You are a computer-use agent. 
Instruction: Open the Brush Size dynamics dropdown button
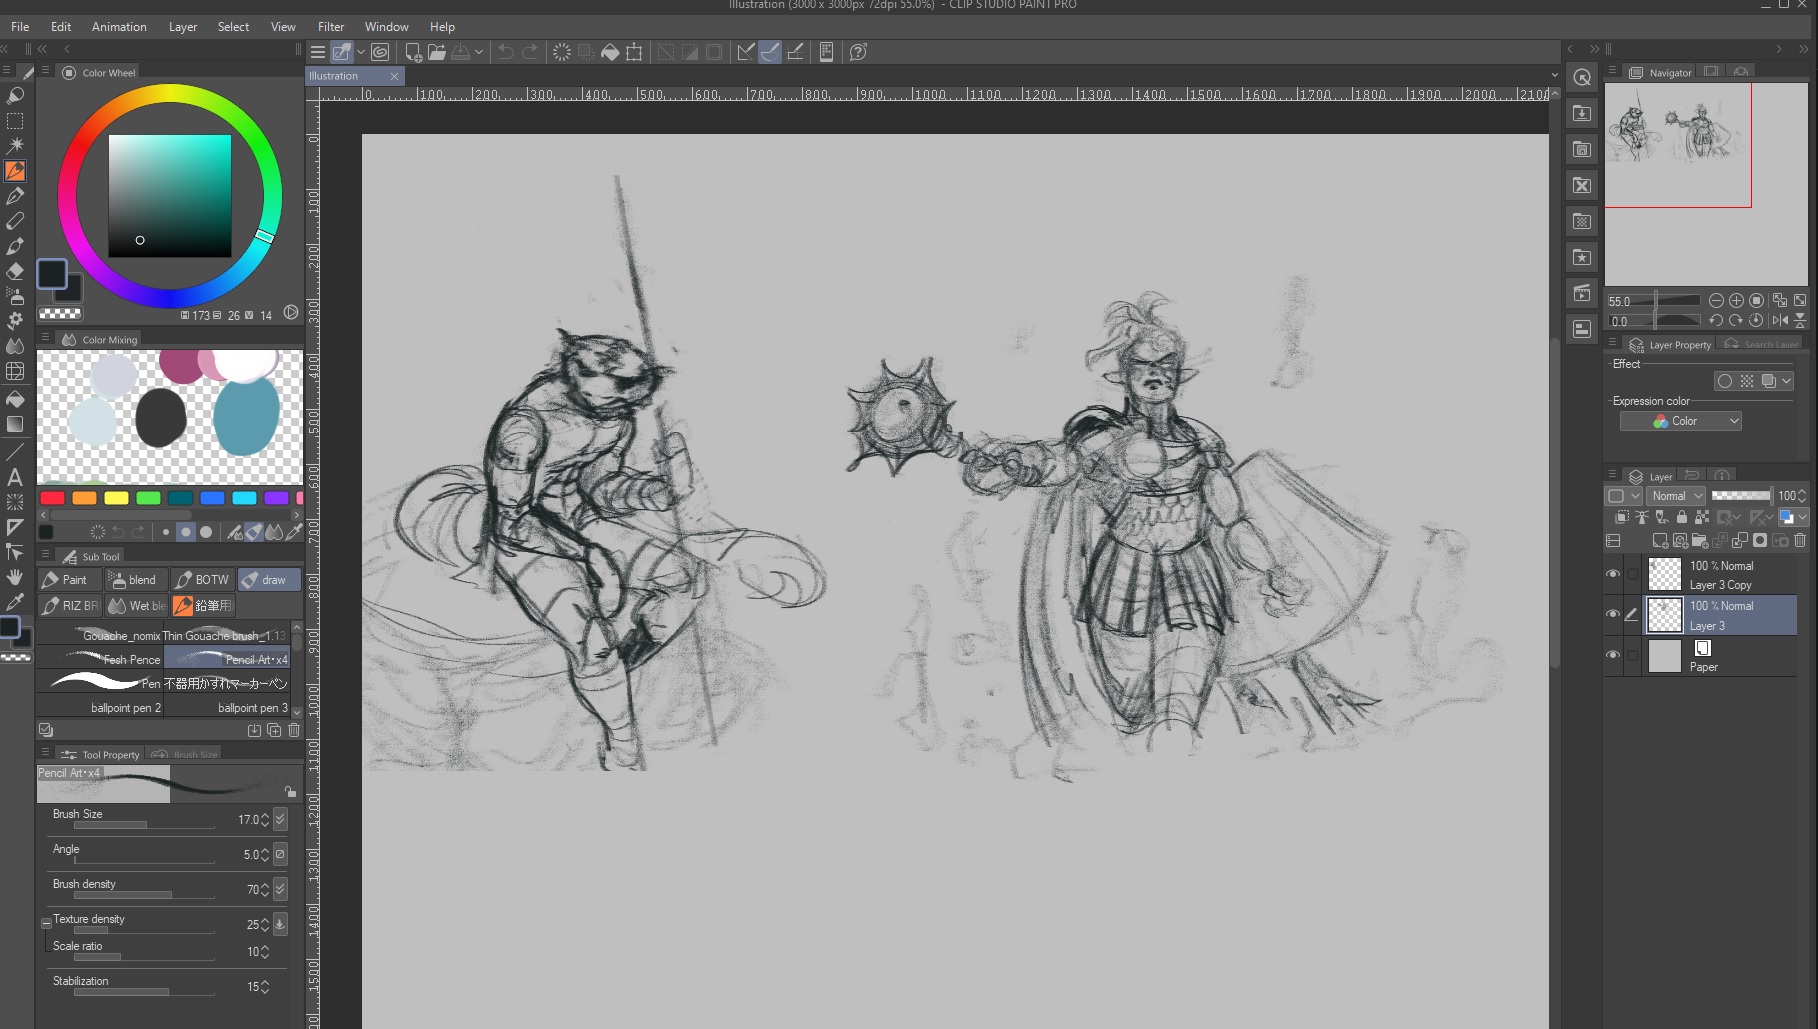point(280,819)
